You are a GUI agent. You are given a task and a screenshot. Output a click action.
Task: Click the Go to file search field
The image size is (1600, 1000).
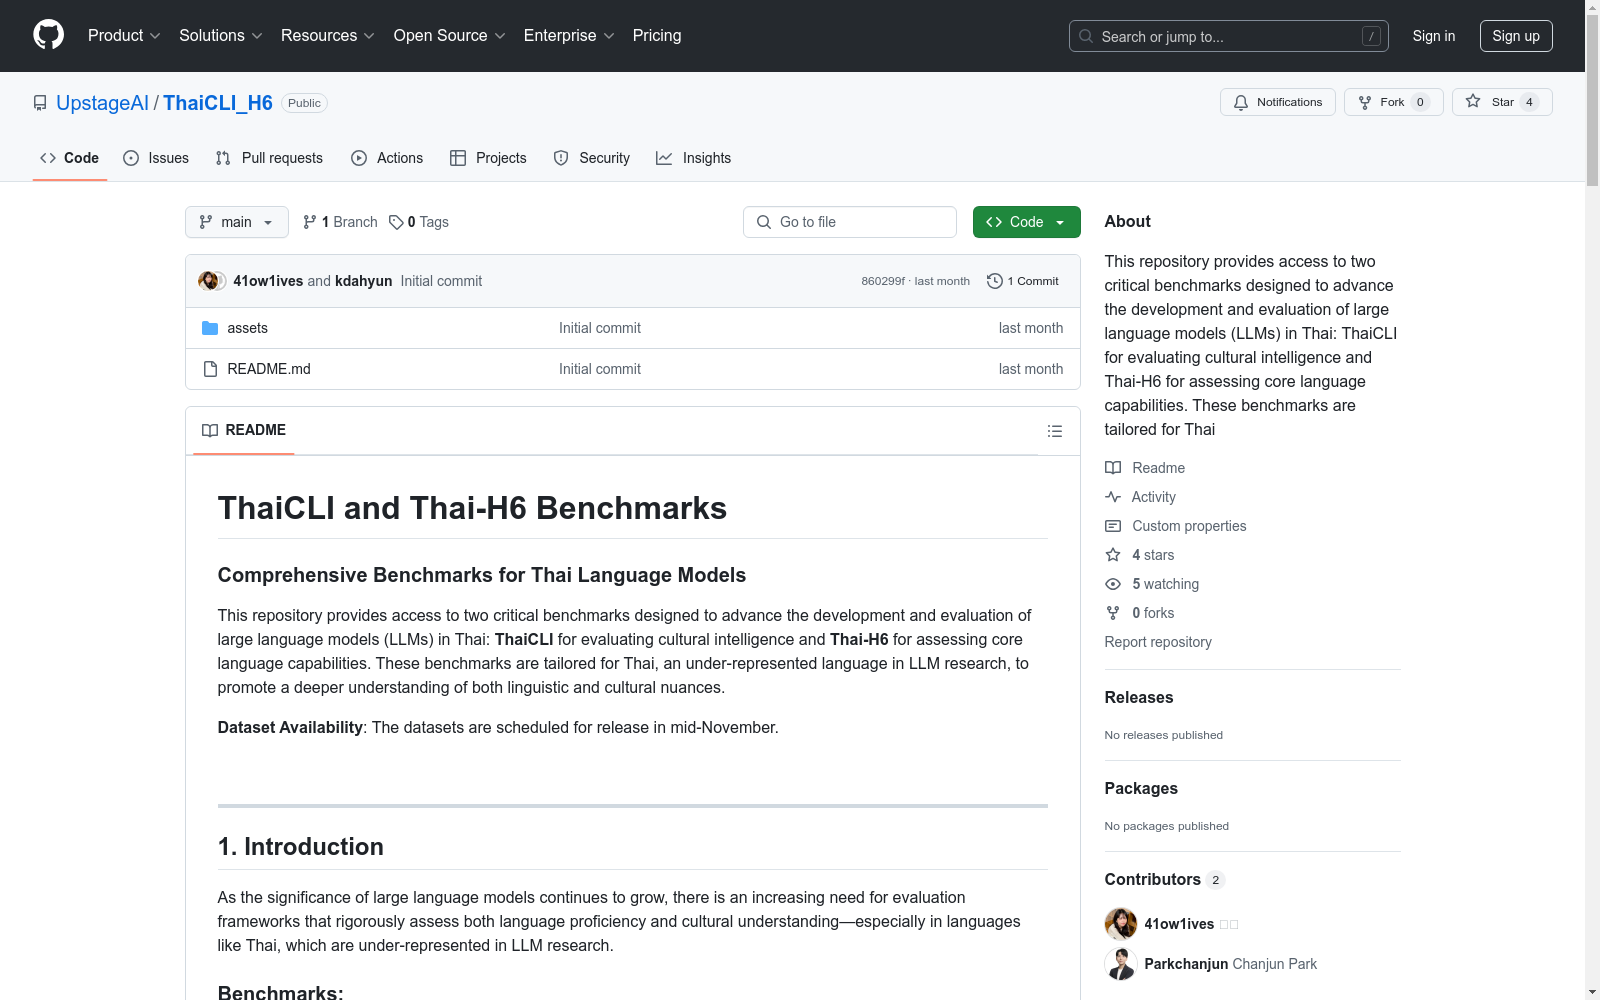click(850, 222)
